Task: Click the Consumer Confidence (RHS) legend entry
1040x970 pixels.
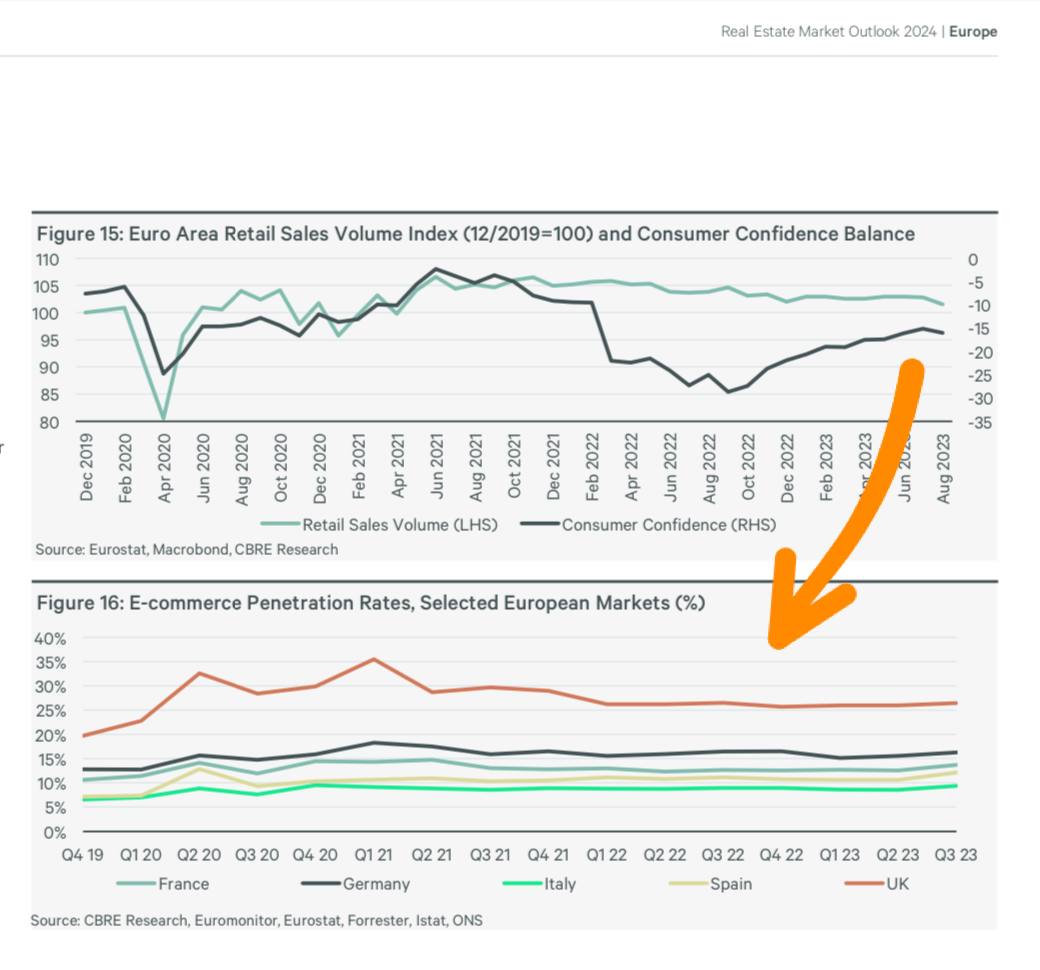Action: pyautogui.click(x=668, y=524)
